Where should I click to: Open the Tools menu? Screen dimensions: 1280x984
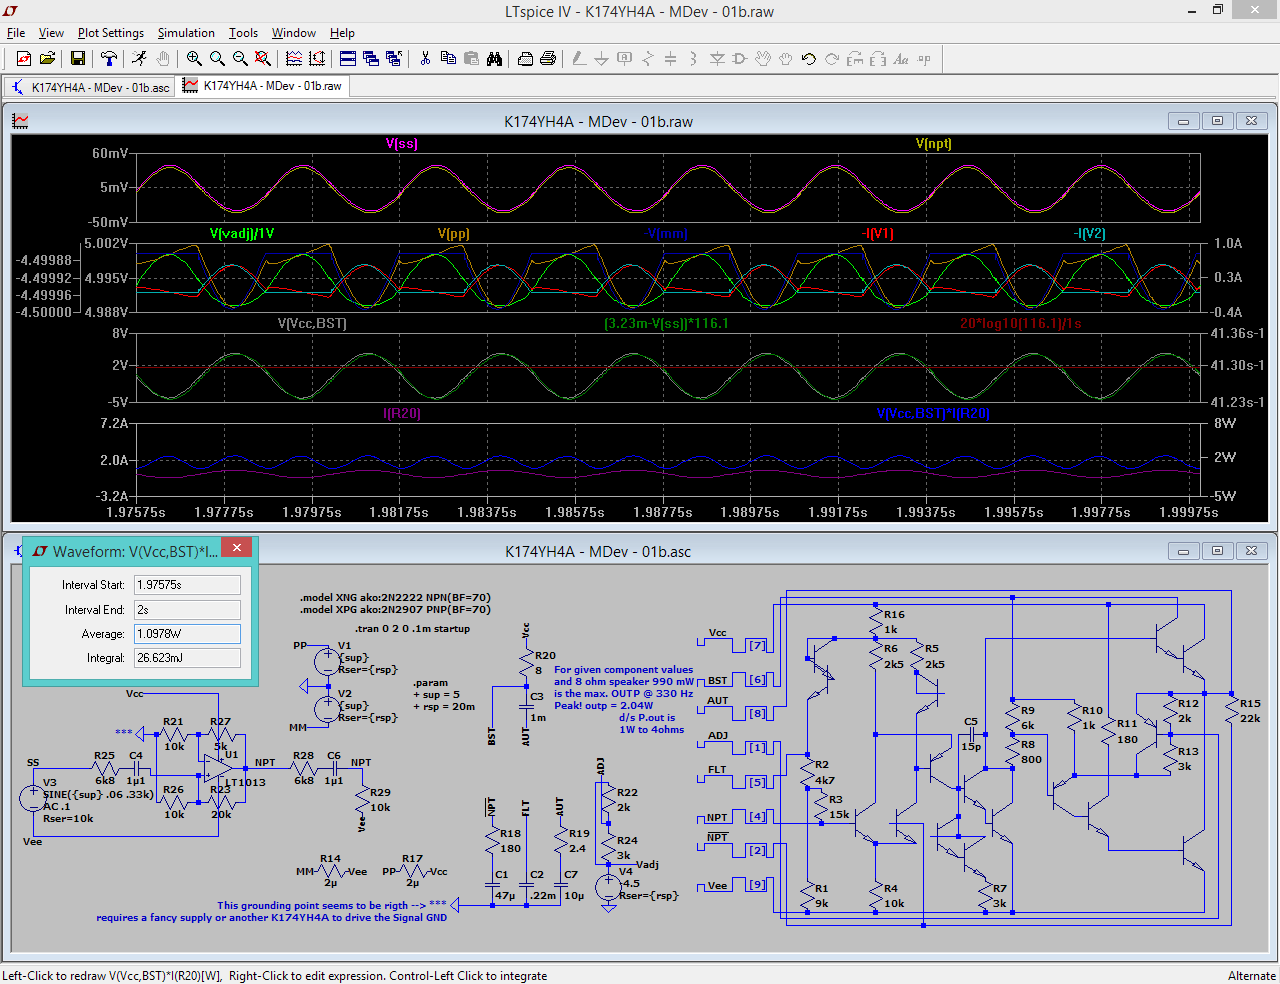pyautogui.click(x=243, y=33)
